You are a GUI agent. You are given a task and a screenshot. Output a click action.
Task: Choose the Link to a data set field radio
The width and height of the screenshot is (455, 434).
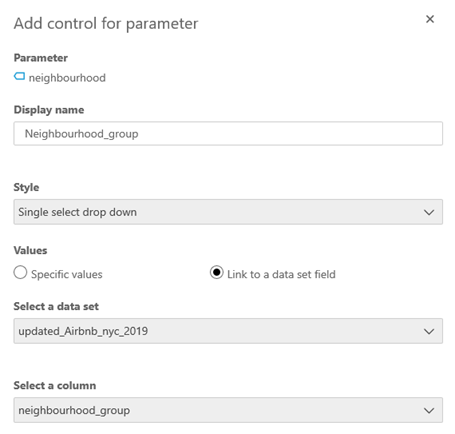[217, 273]
